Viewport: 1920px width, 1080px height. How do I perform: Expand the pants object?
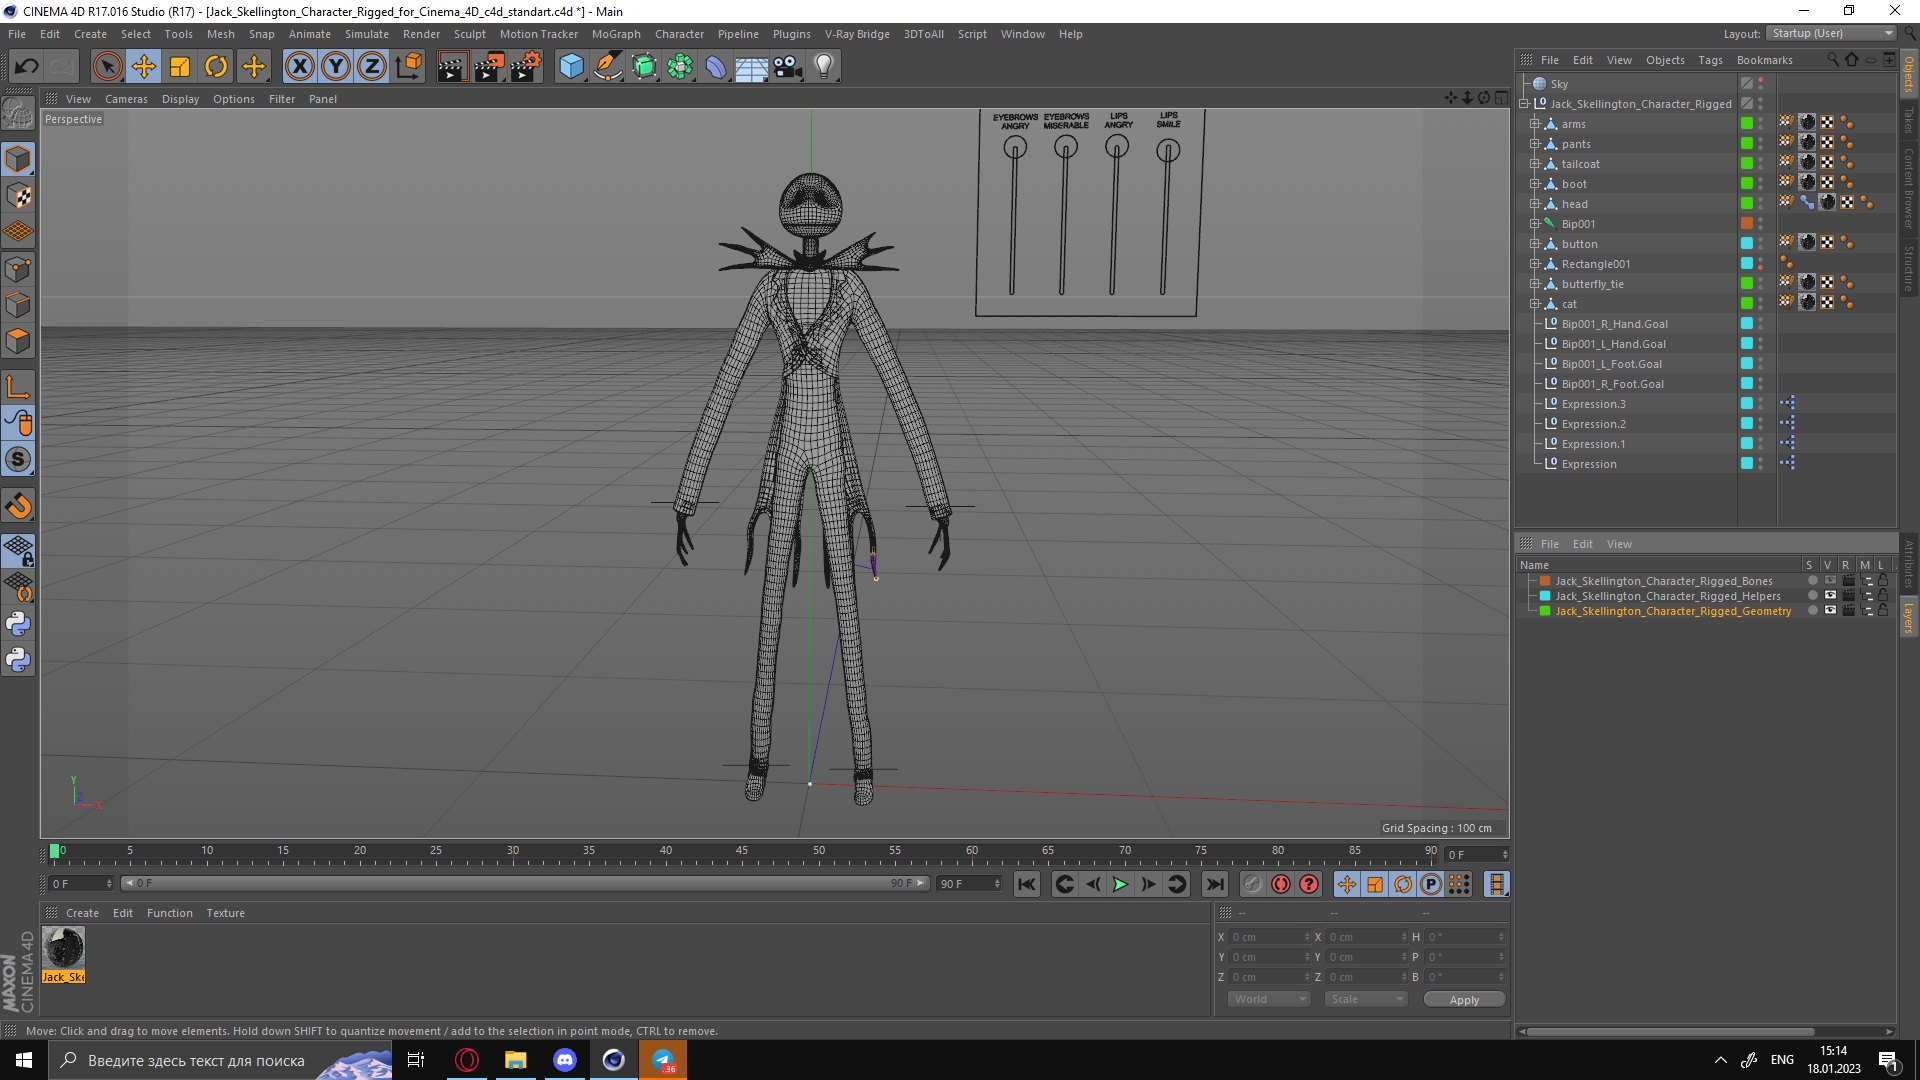pos(1534,144)
